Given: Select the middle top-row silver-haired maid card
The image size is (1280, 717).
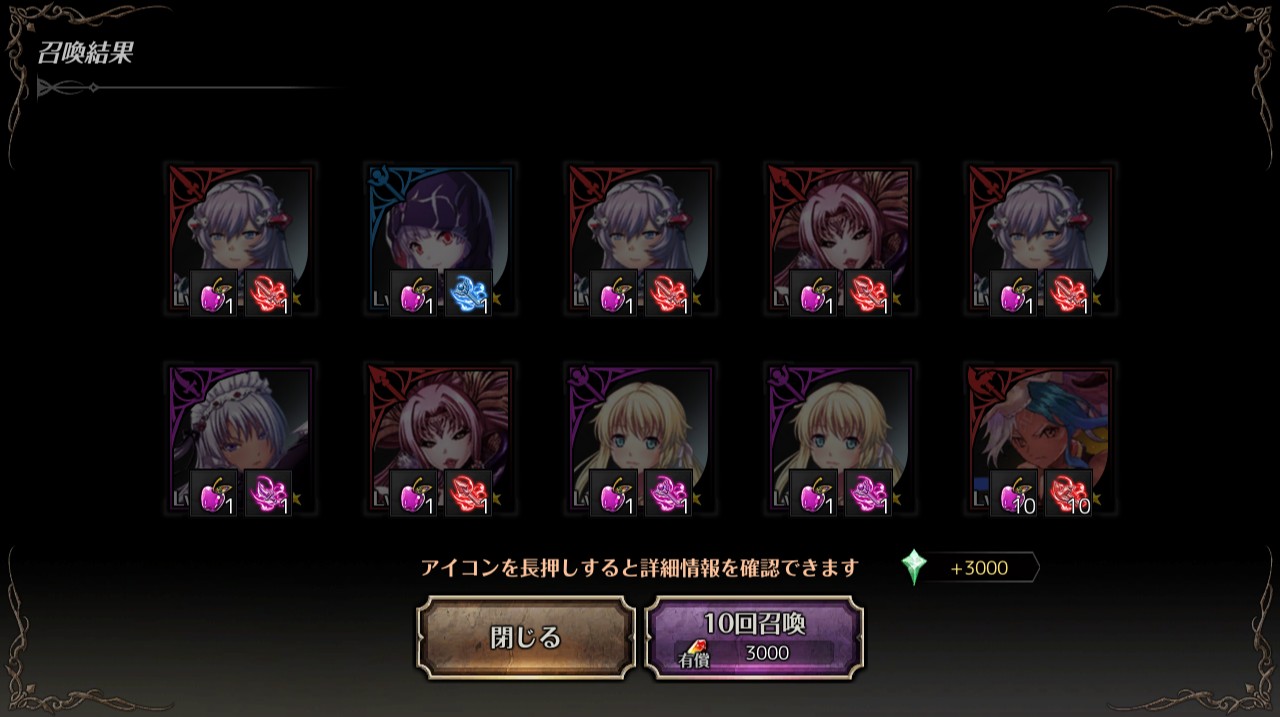Looking at the screenshot, I should point(640,239).
